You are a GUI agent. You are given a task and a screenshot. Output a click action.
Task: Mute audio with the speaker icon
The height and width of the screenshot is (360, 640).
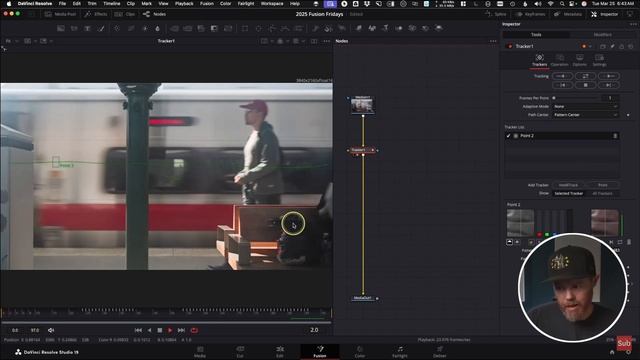[x=51, y=330]
